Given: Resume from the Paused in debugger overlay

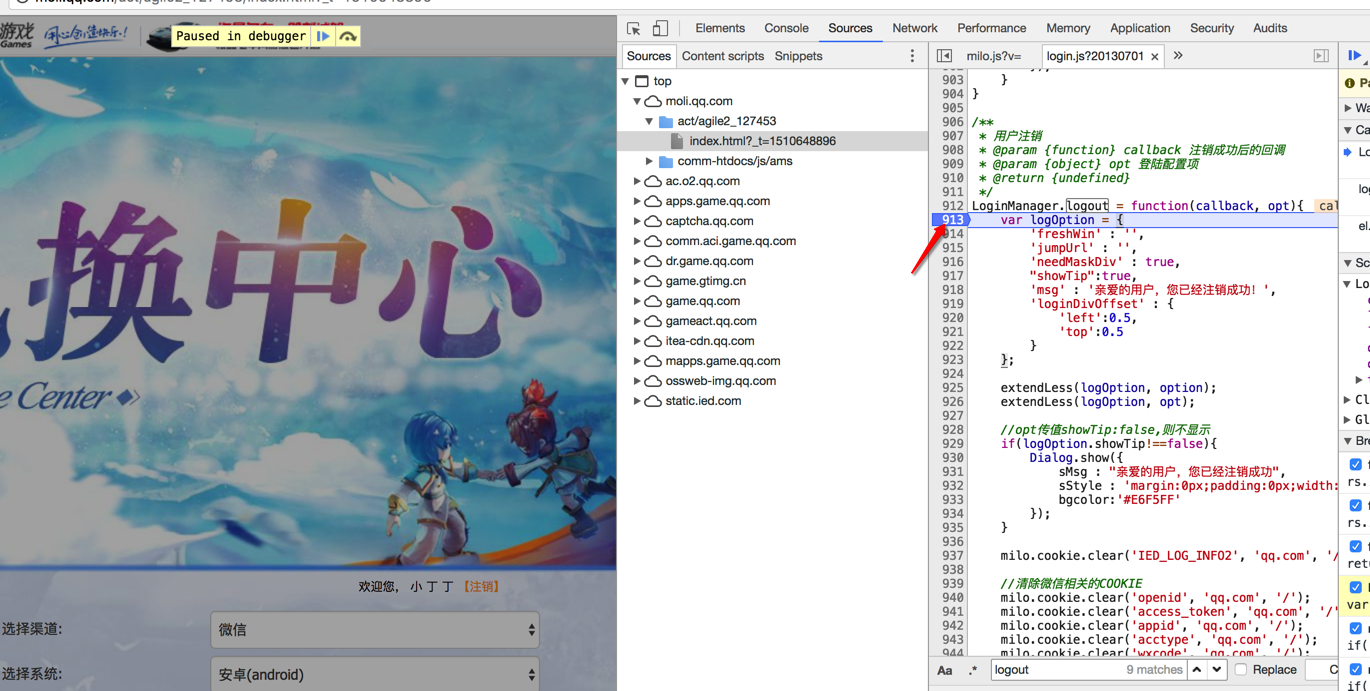Looking at the screenshot, I should [x=323, y=36].
